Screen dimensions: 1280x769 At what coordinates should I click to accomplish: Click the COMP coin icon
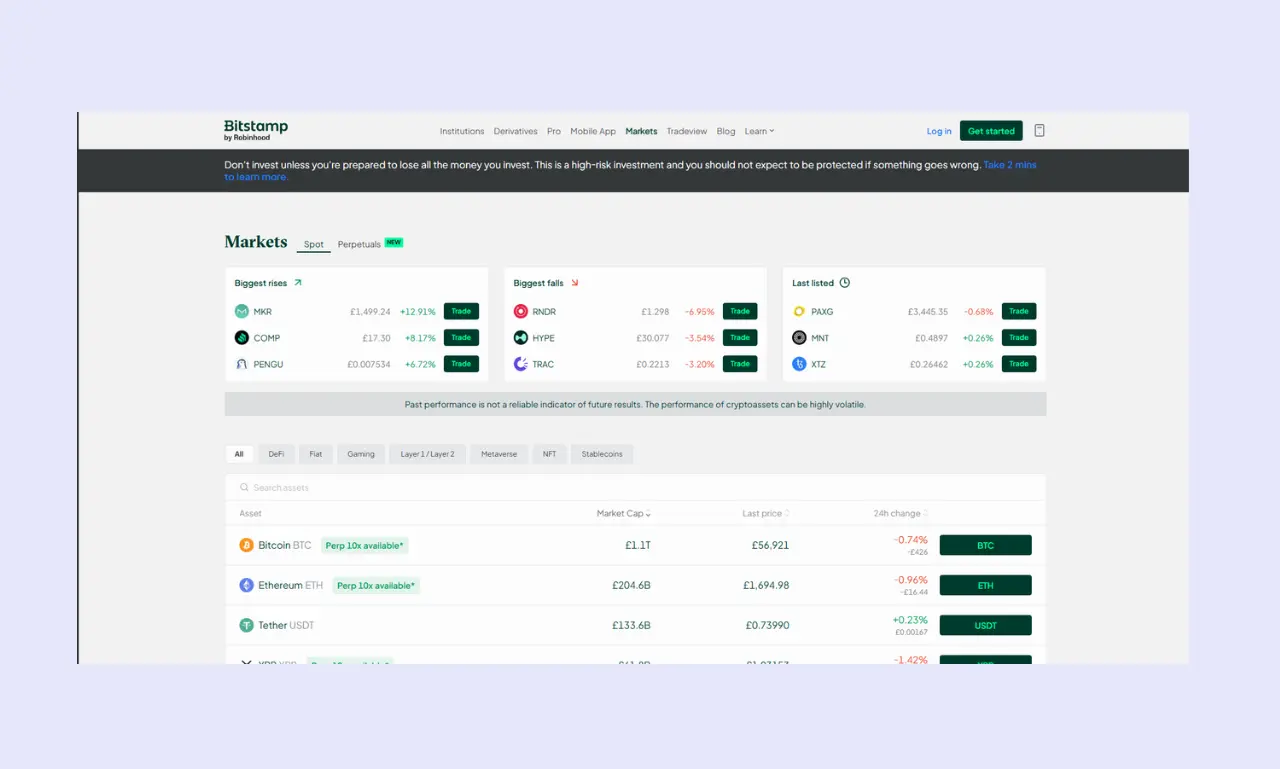coord(241,338)
